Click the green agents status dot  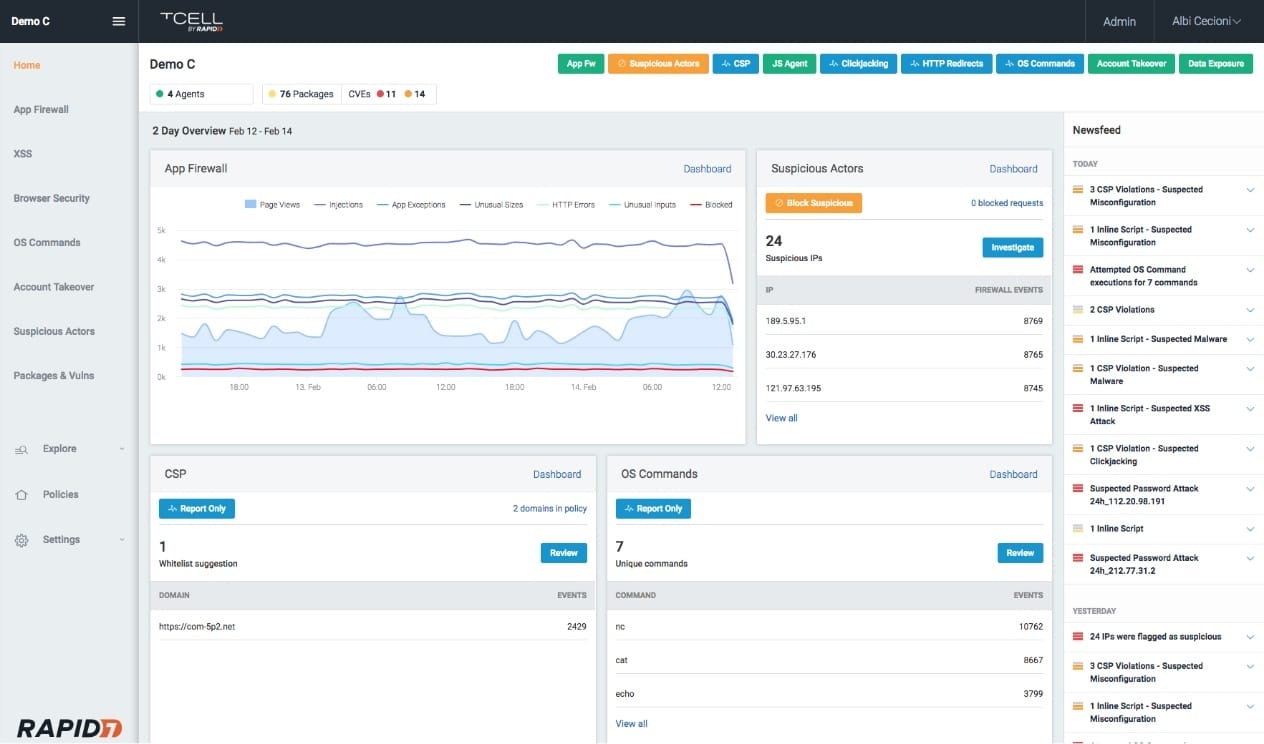click(162, 93)
